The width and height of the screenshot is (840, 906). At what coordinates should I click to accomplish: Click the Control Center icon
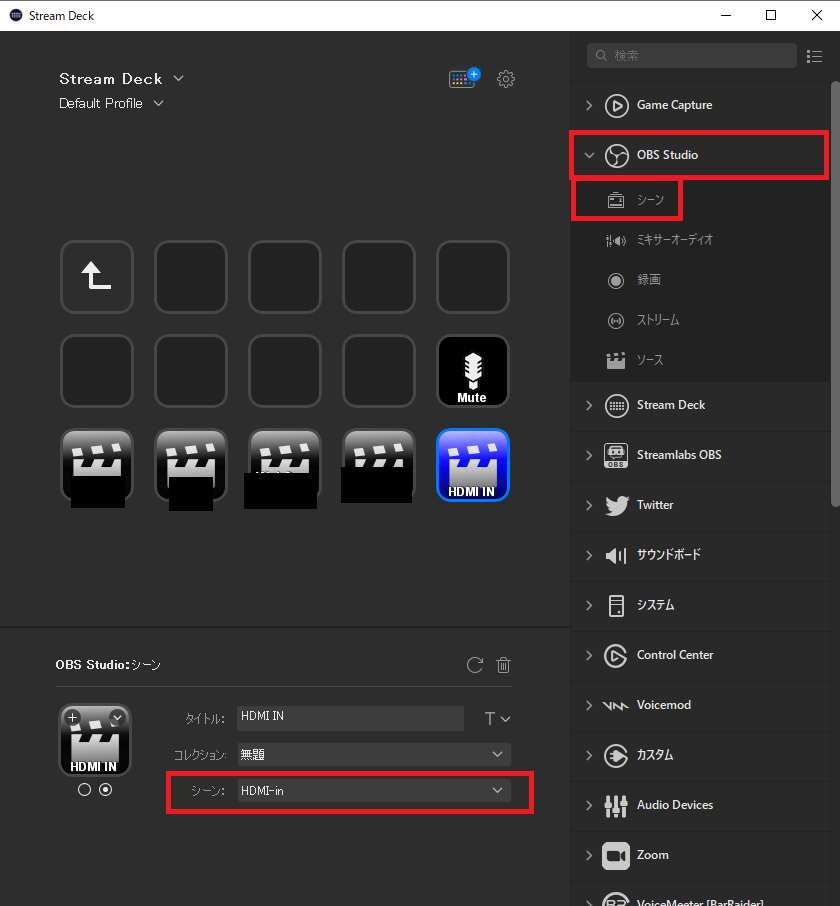616,656
